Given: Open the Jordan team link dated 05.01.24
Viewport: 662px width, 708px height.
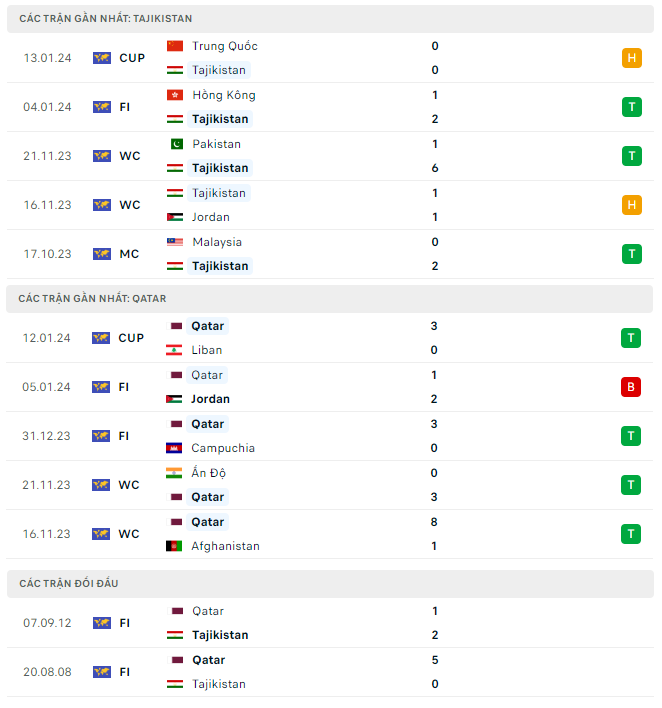Looking at the screenshot, I should tap(210, 399).
